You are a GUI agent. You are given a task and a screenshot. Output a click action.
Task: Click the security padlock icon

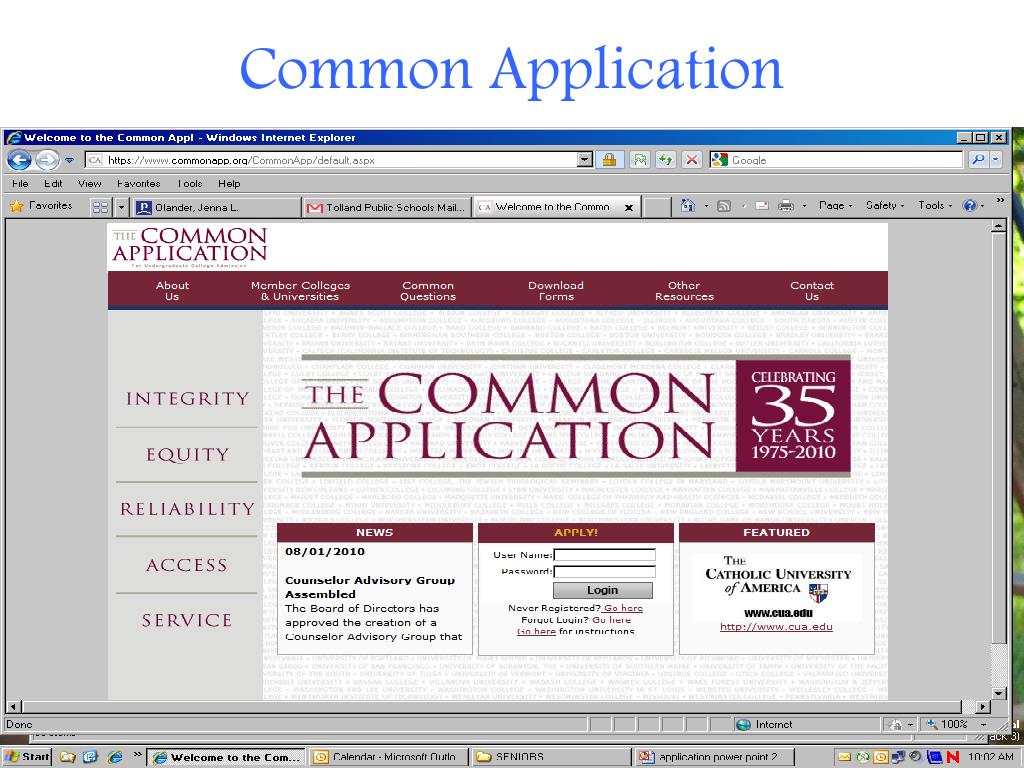tap(609, 160)
